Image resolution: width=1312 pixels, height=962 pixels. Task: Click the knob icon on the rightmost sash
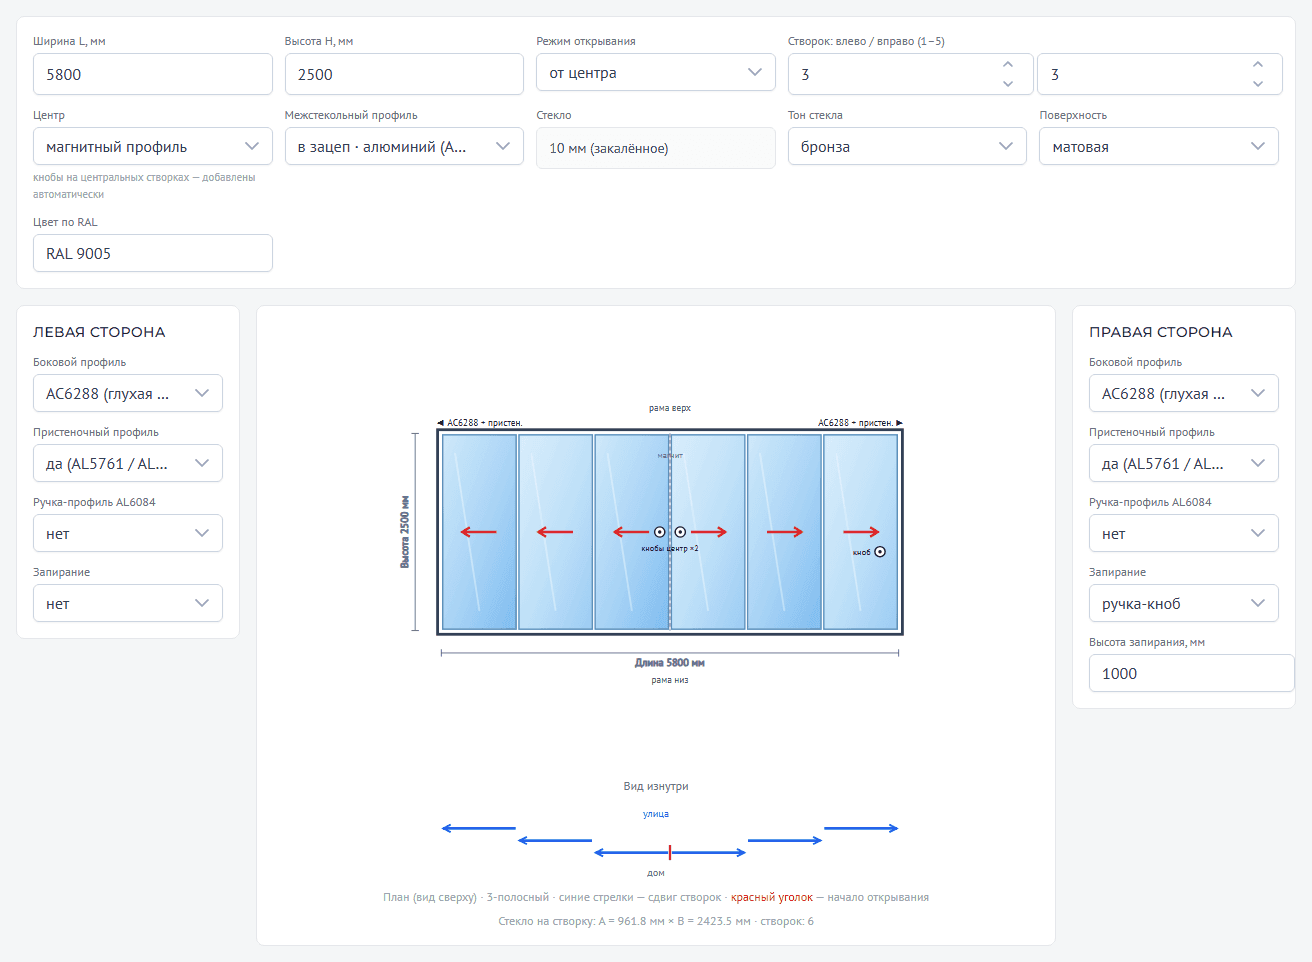click(x=880, y=552)
